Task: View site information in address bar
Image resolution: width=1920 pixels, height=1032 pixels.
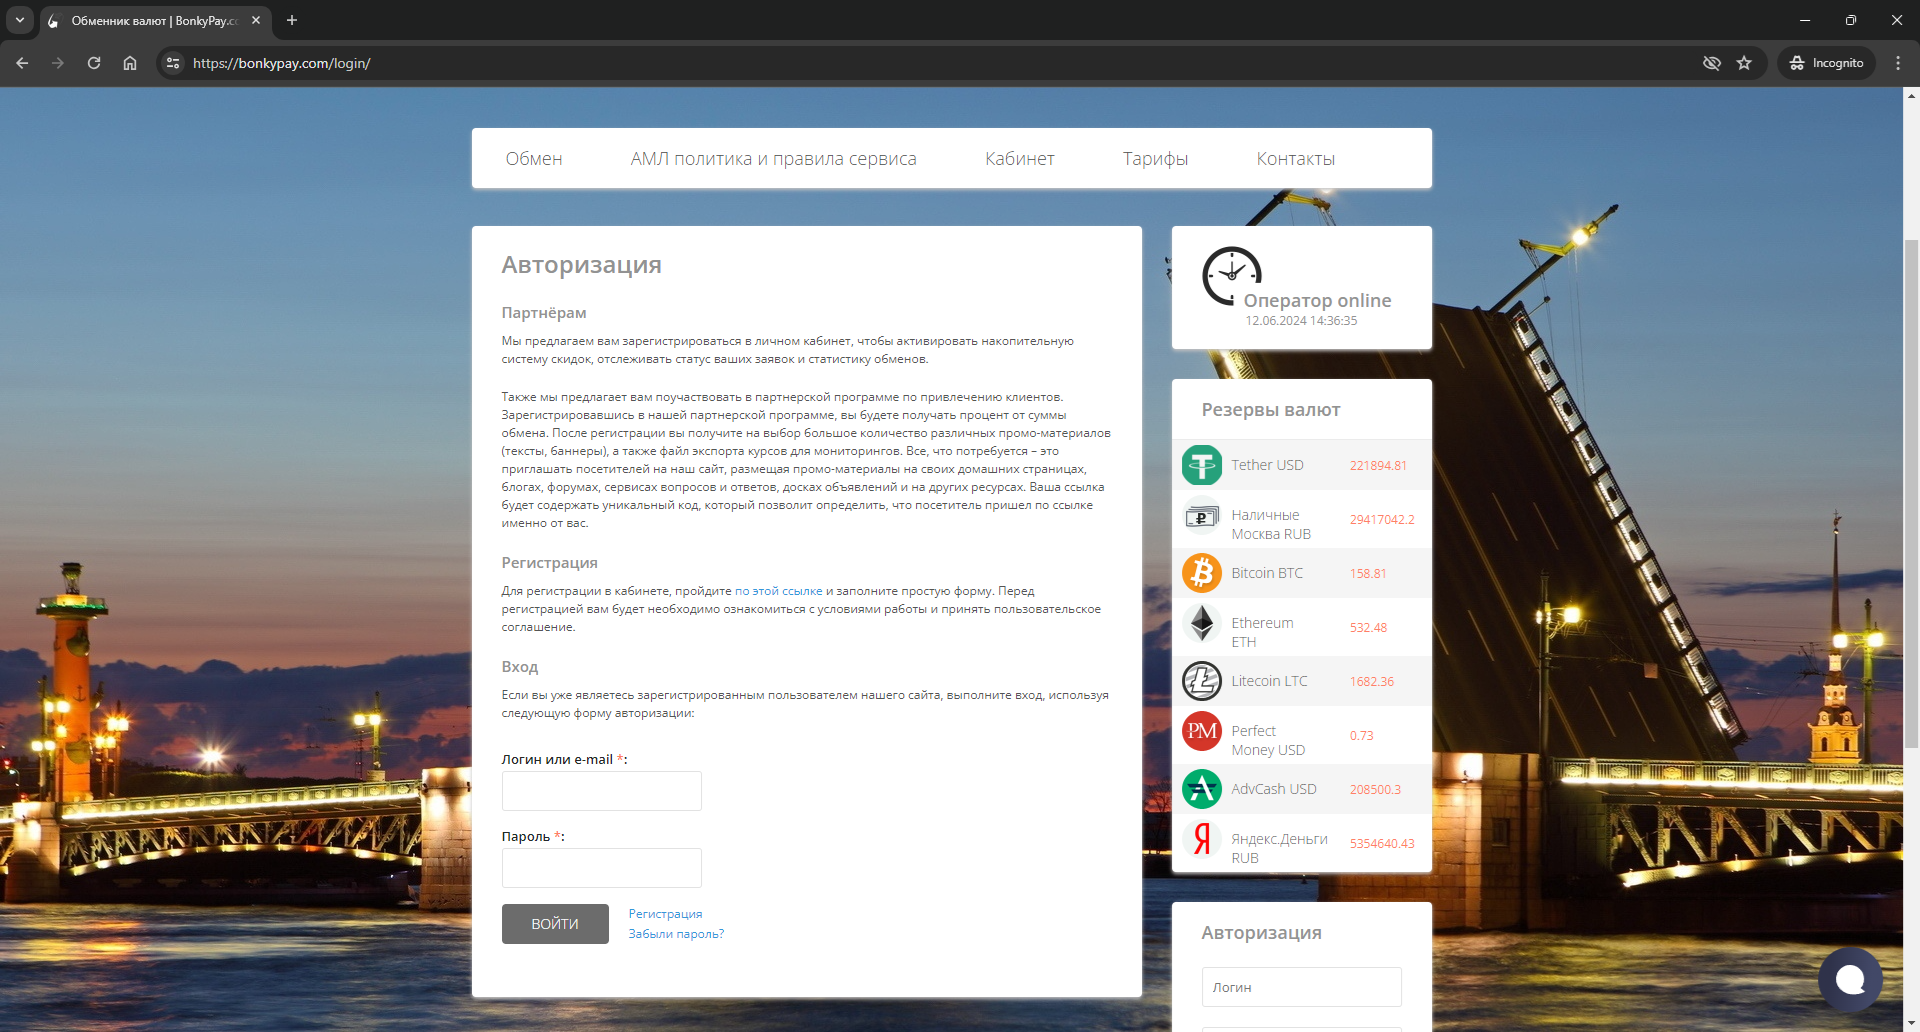Action: click(x=173, y=63)
